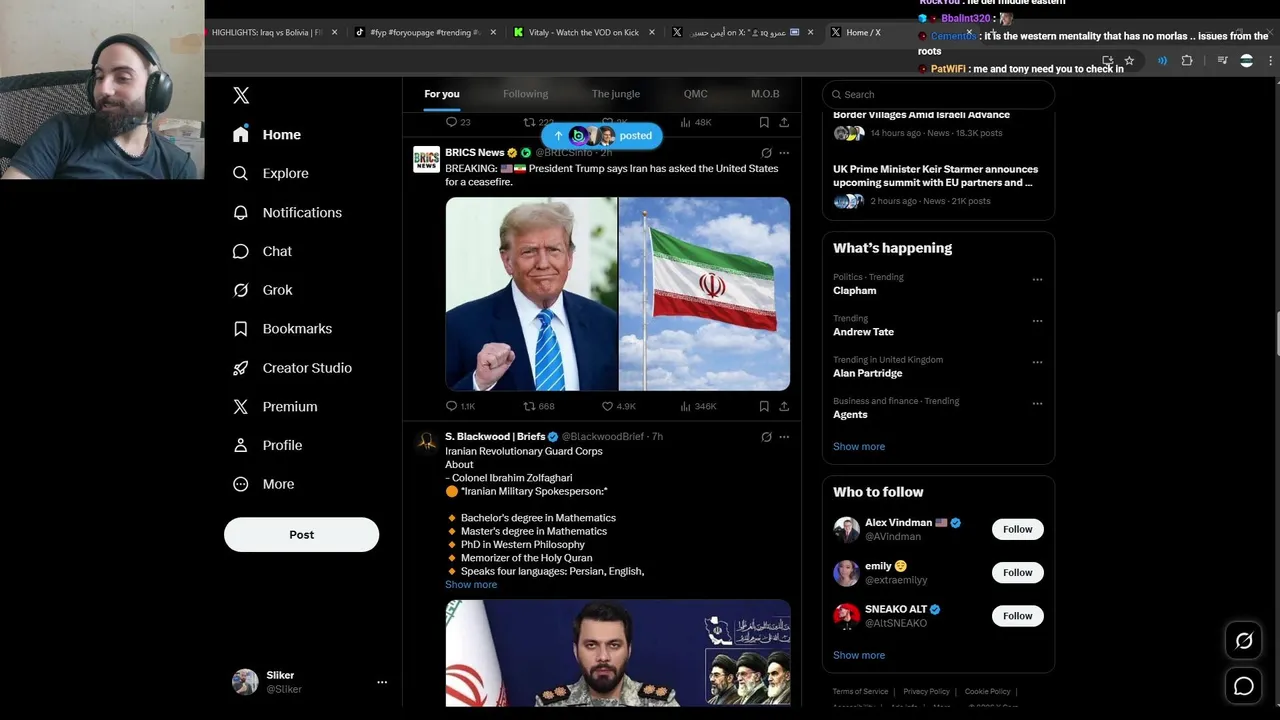This screenshot has height=720, width=1280.
Task: Show more under What's happening
Action: coord(859,447)
